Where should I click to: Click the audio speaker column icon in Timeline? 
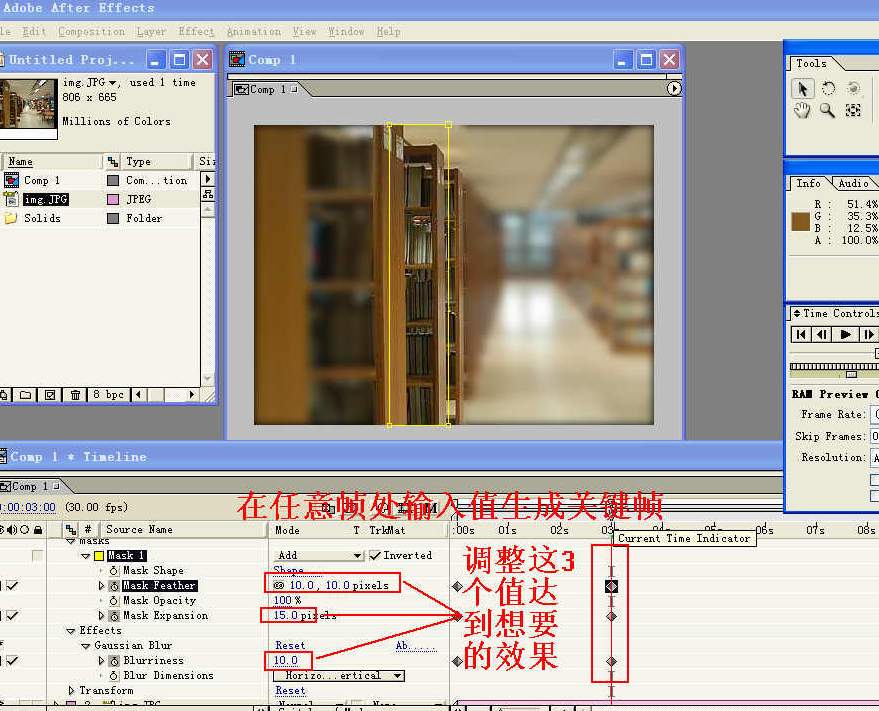[11, 530]
